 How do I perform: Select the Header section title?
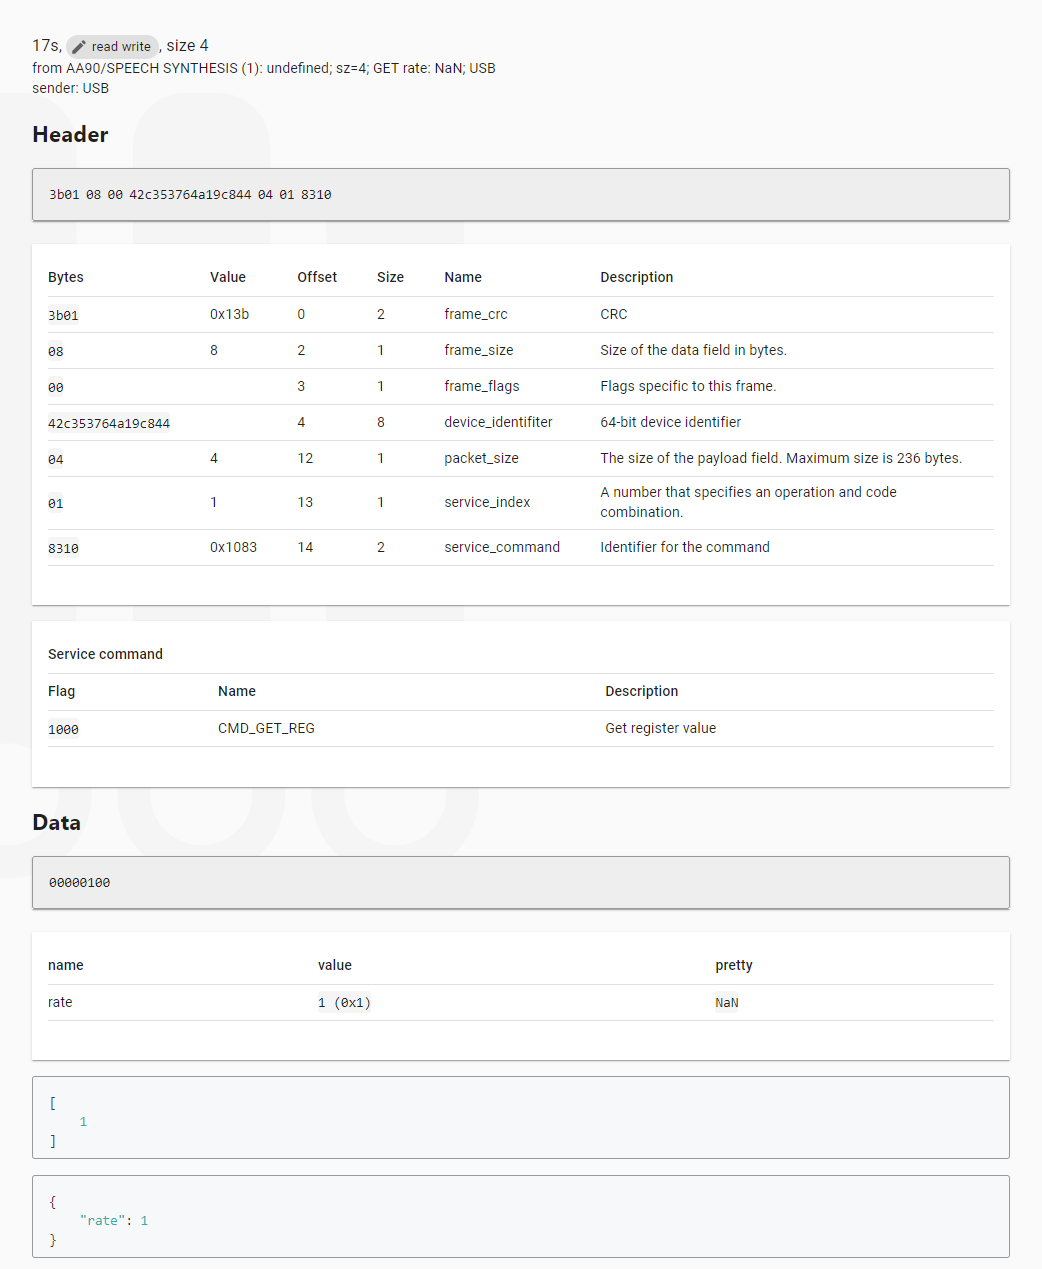click(x=70, y=134)
